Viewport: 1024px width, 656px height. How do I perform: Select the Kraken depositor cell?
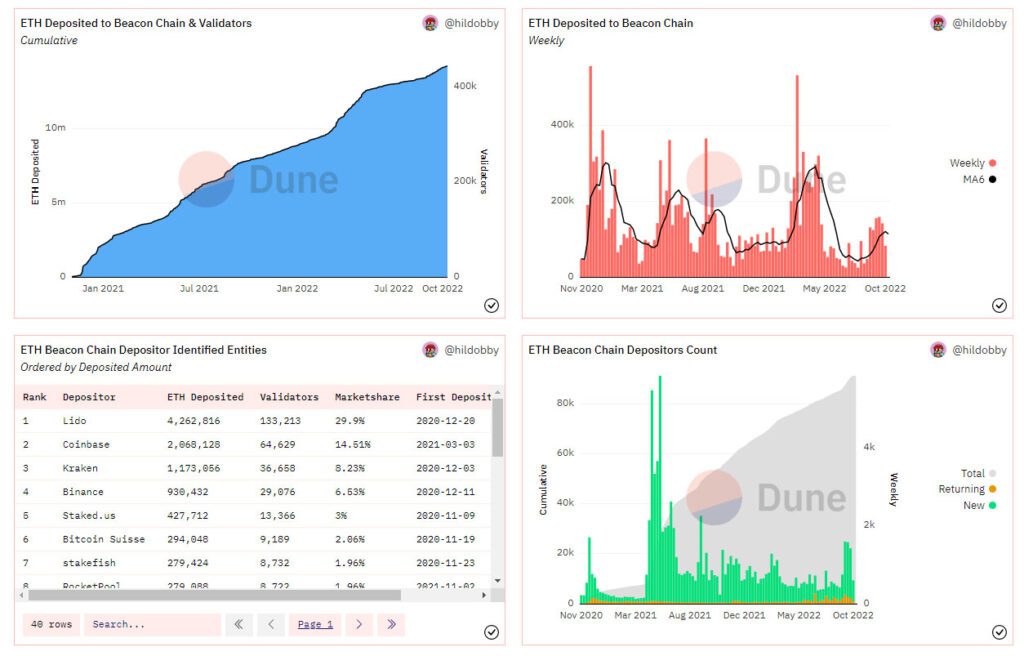[x=80, y=468]
